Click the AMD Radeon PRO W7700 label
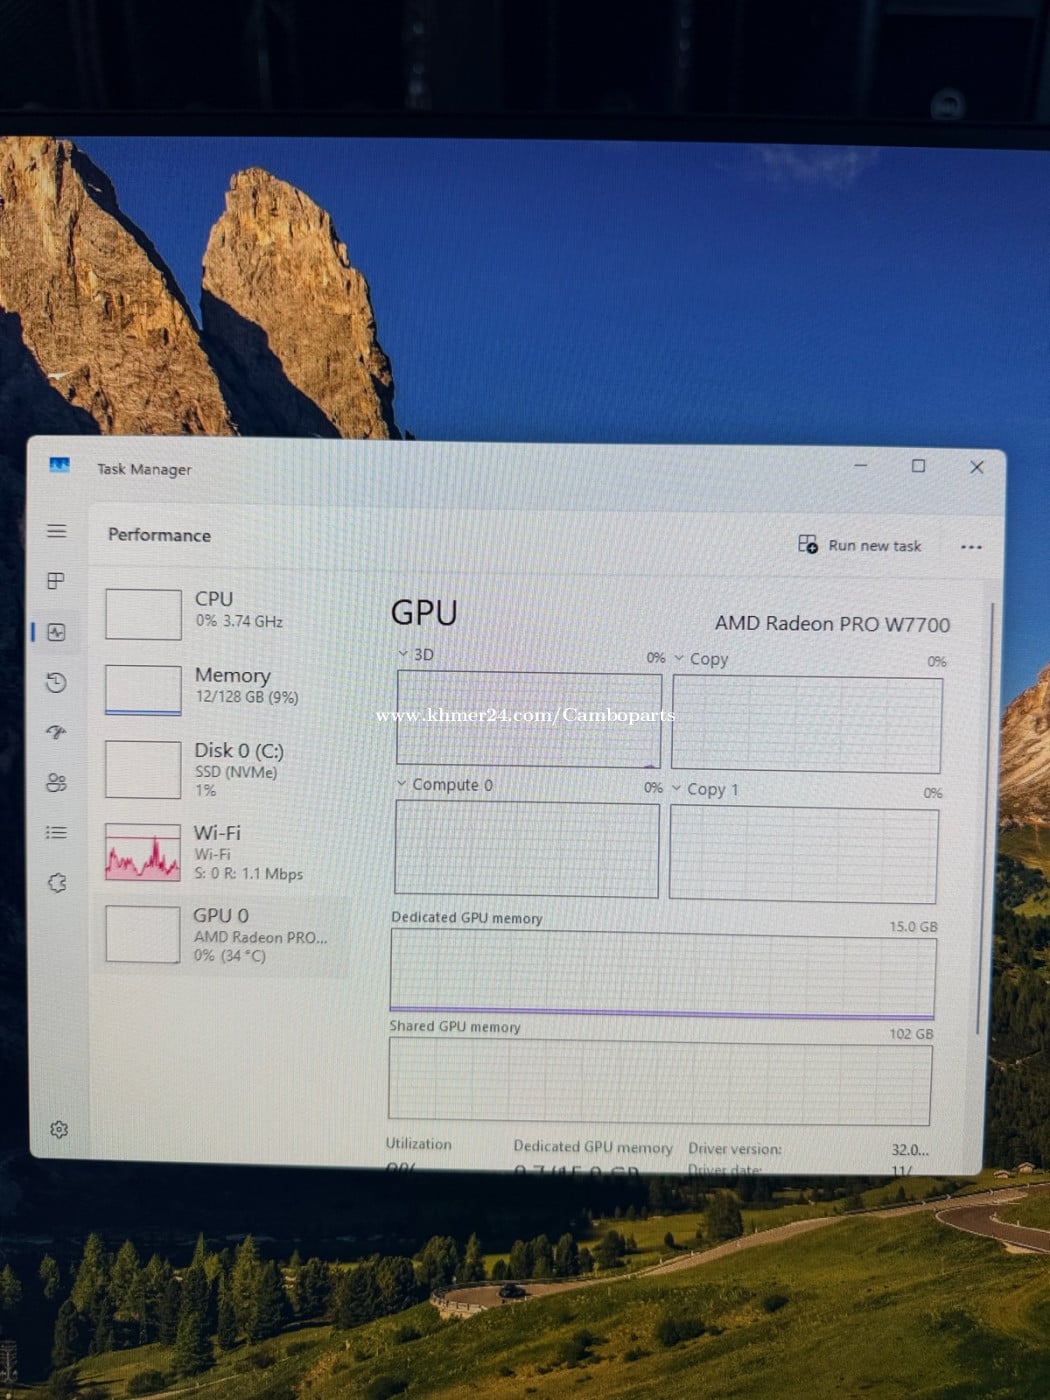Screen dimensions: 1050x1400 pos(832,624)
